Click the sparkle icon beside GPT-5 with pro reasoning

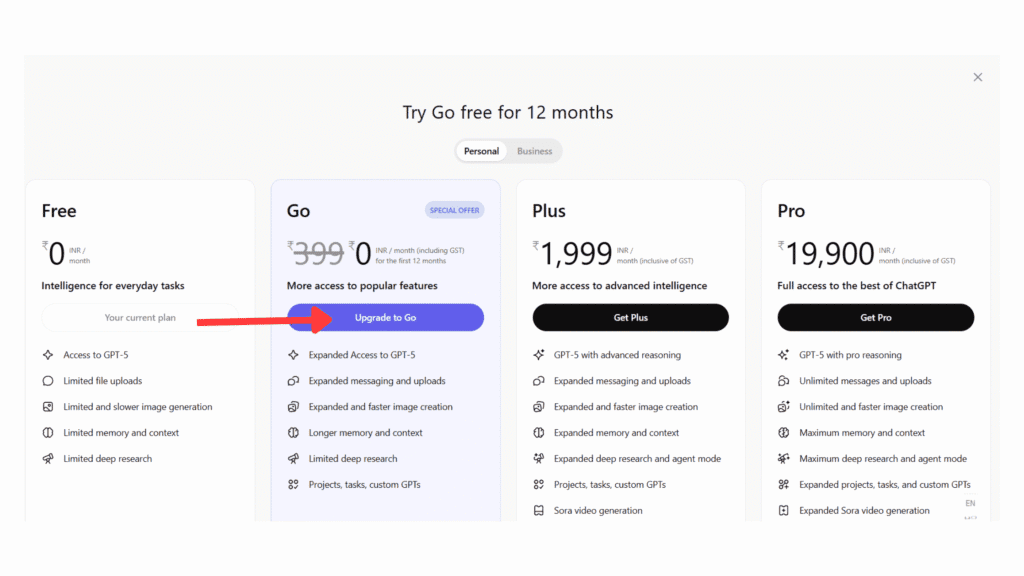pyautogui.click(x=784, y=355)
